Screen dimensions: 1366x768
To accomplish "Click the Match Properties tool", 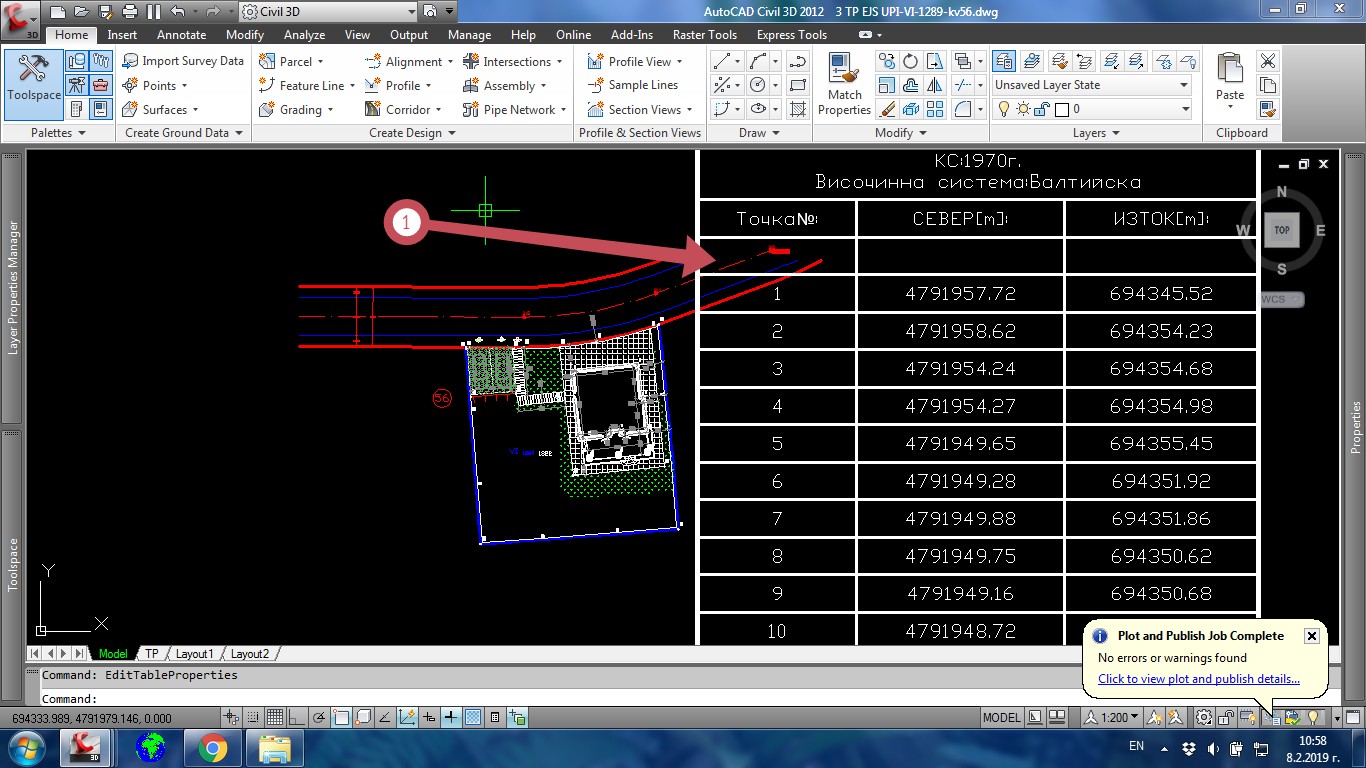I will click(x=845, y=85).
